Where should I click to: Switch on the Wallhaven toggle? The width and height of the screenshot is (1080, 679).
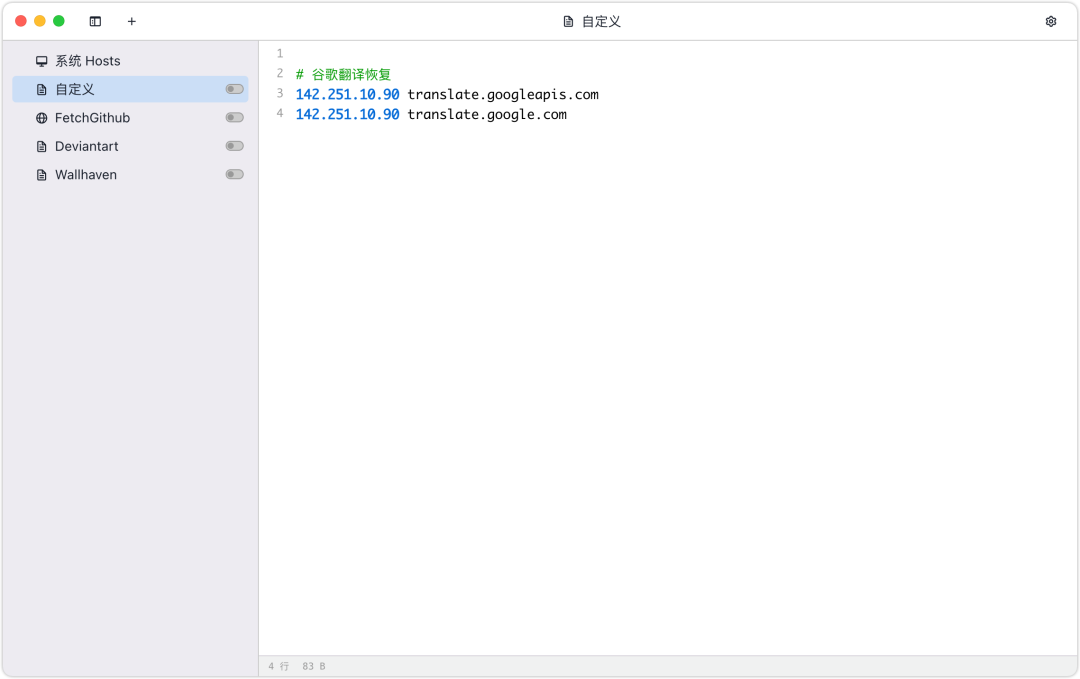[x=234, y=174]
